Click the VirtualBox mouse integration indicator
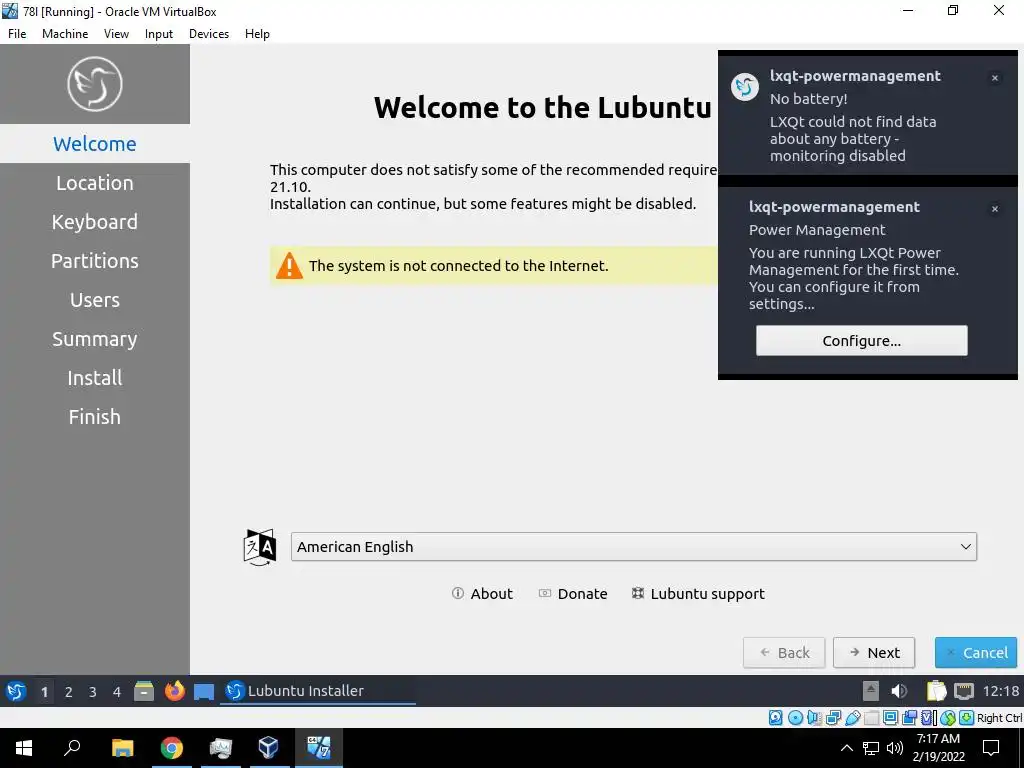The height and width of the screenshot is (768, 1024). click(x=948, y=718)
